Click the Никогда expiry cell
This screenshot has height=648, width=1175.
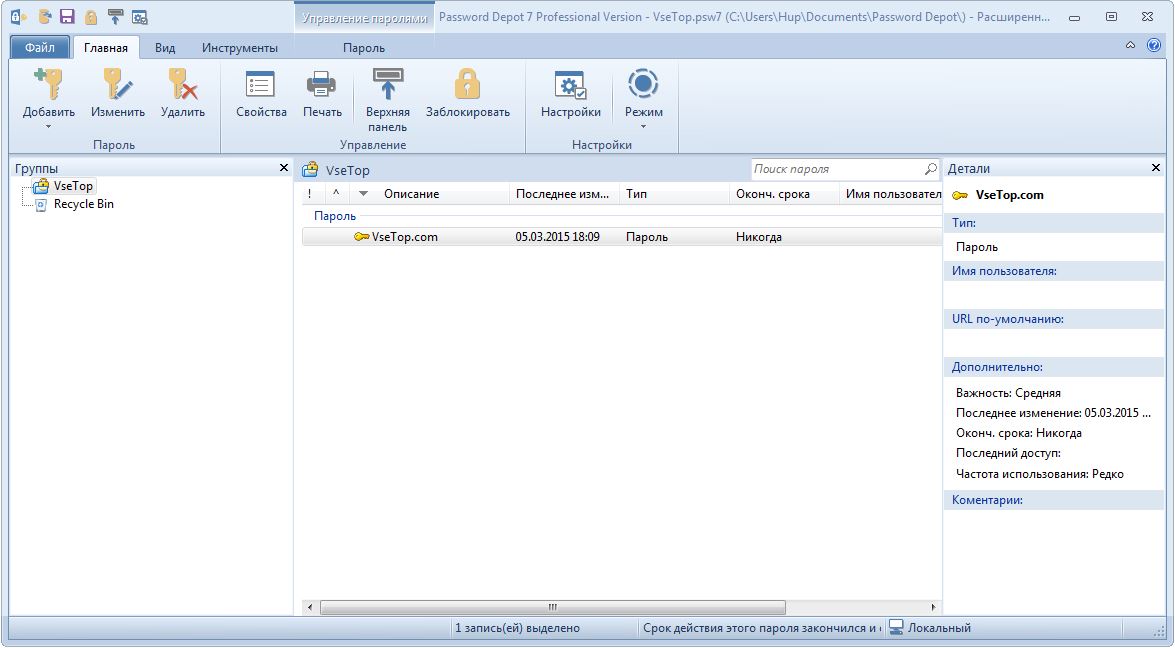(x=758, y=237)
